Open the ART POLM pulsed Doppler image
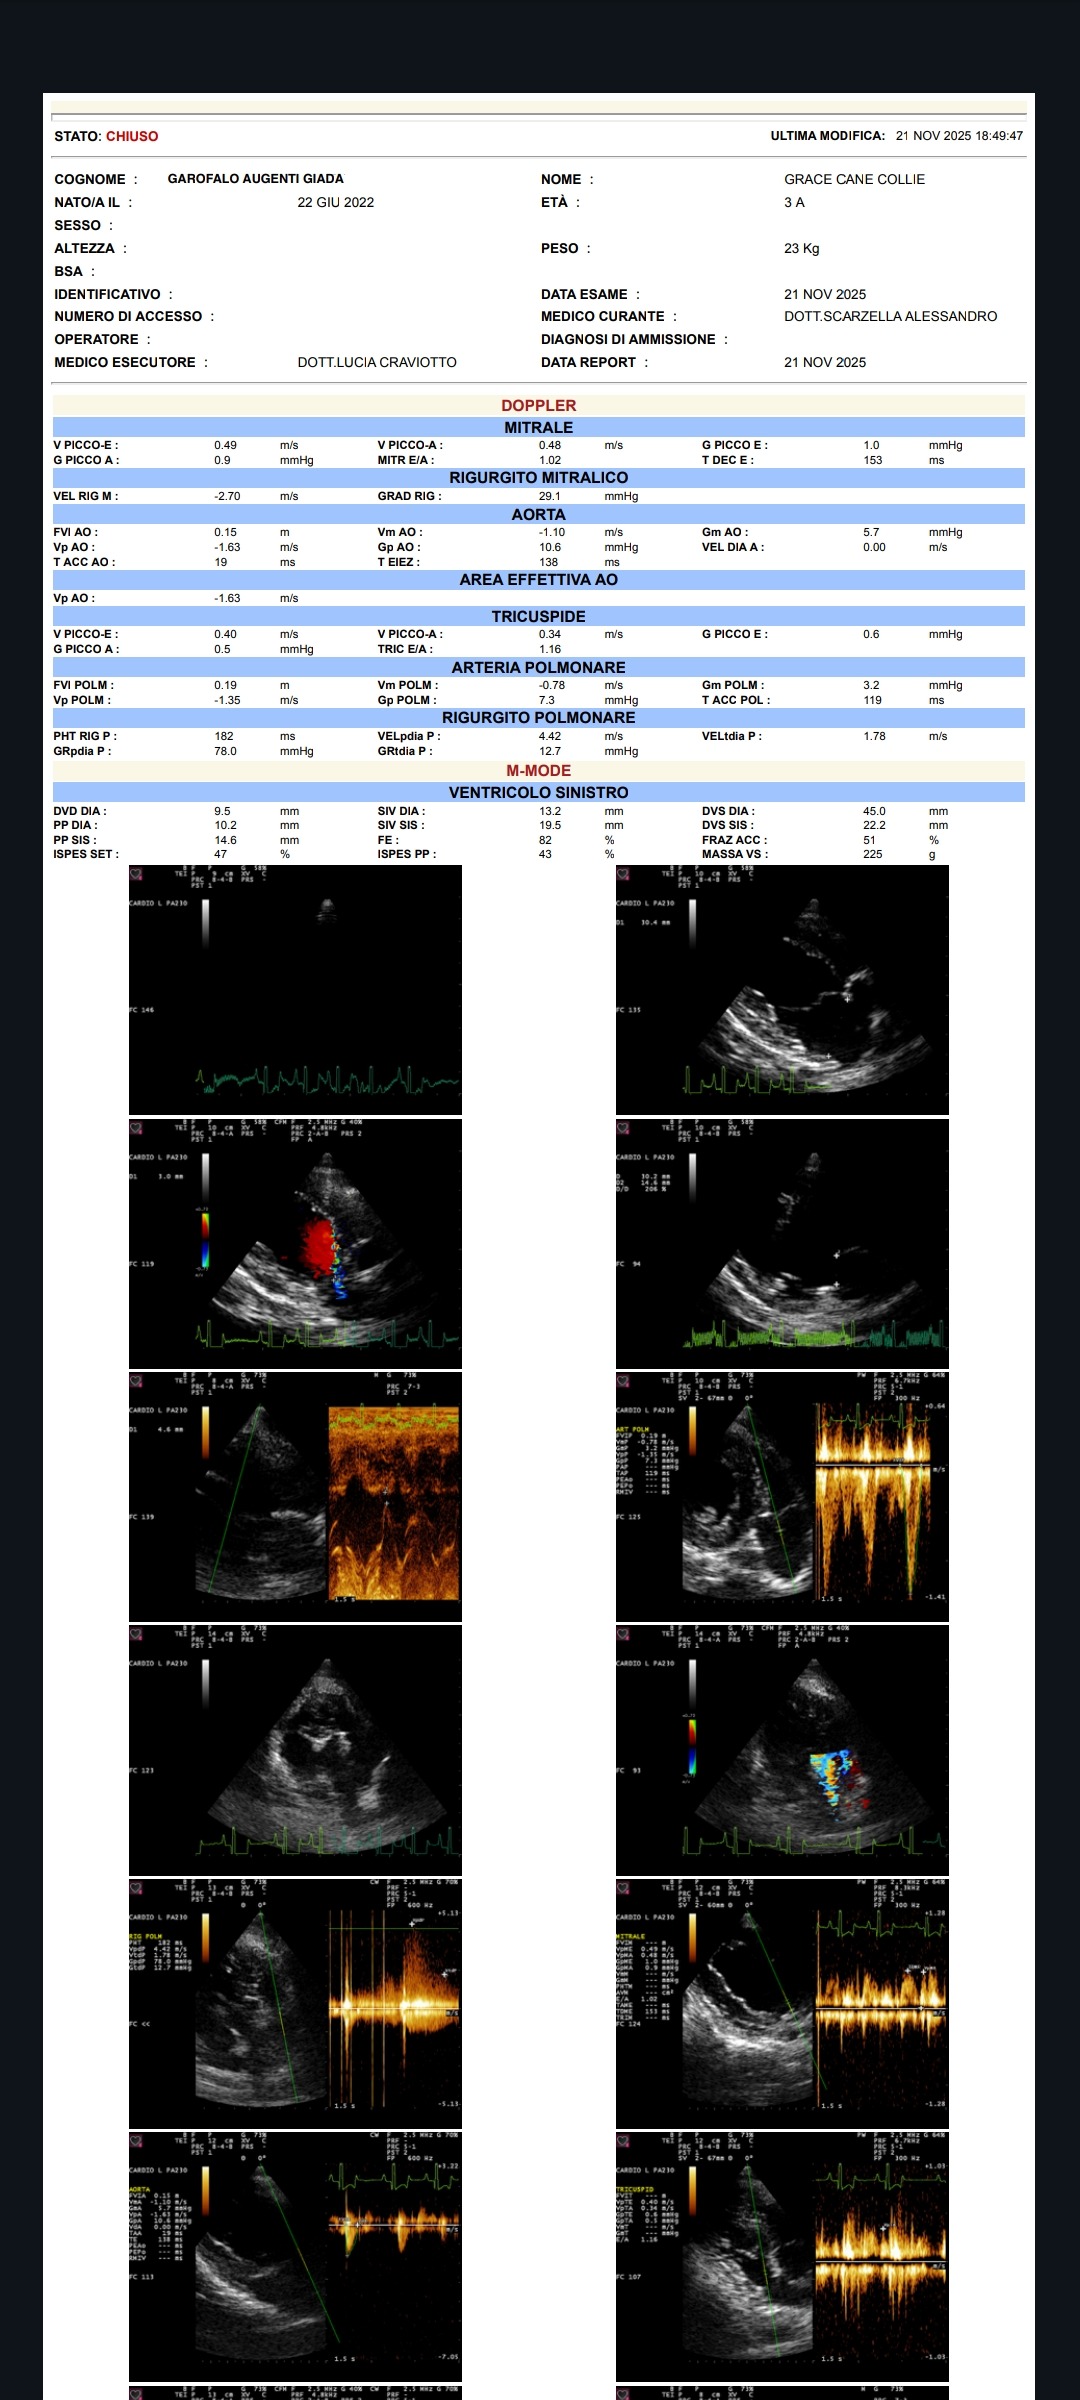The image size is (1080, 2400). [782, 1497]
